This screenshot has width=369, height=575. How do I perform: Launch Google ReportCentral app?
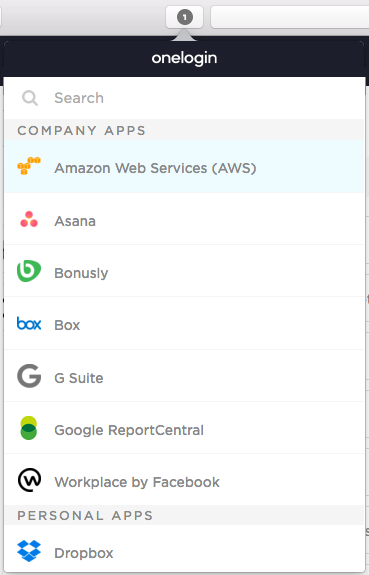tap(184, 428)
